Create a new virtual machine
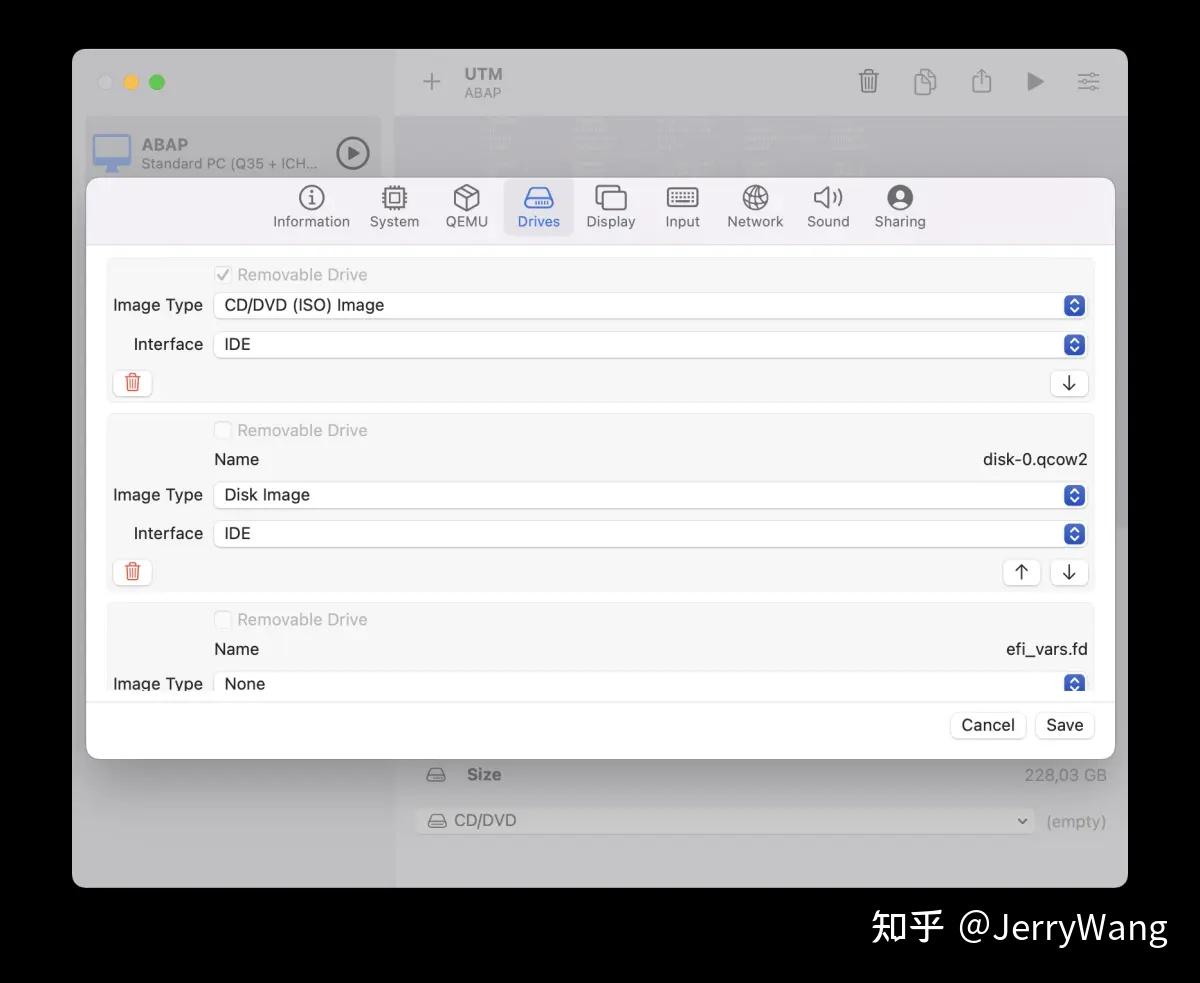Image resolution: width=1200 pixels, height=983 pixels. 431,81
